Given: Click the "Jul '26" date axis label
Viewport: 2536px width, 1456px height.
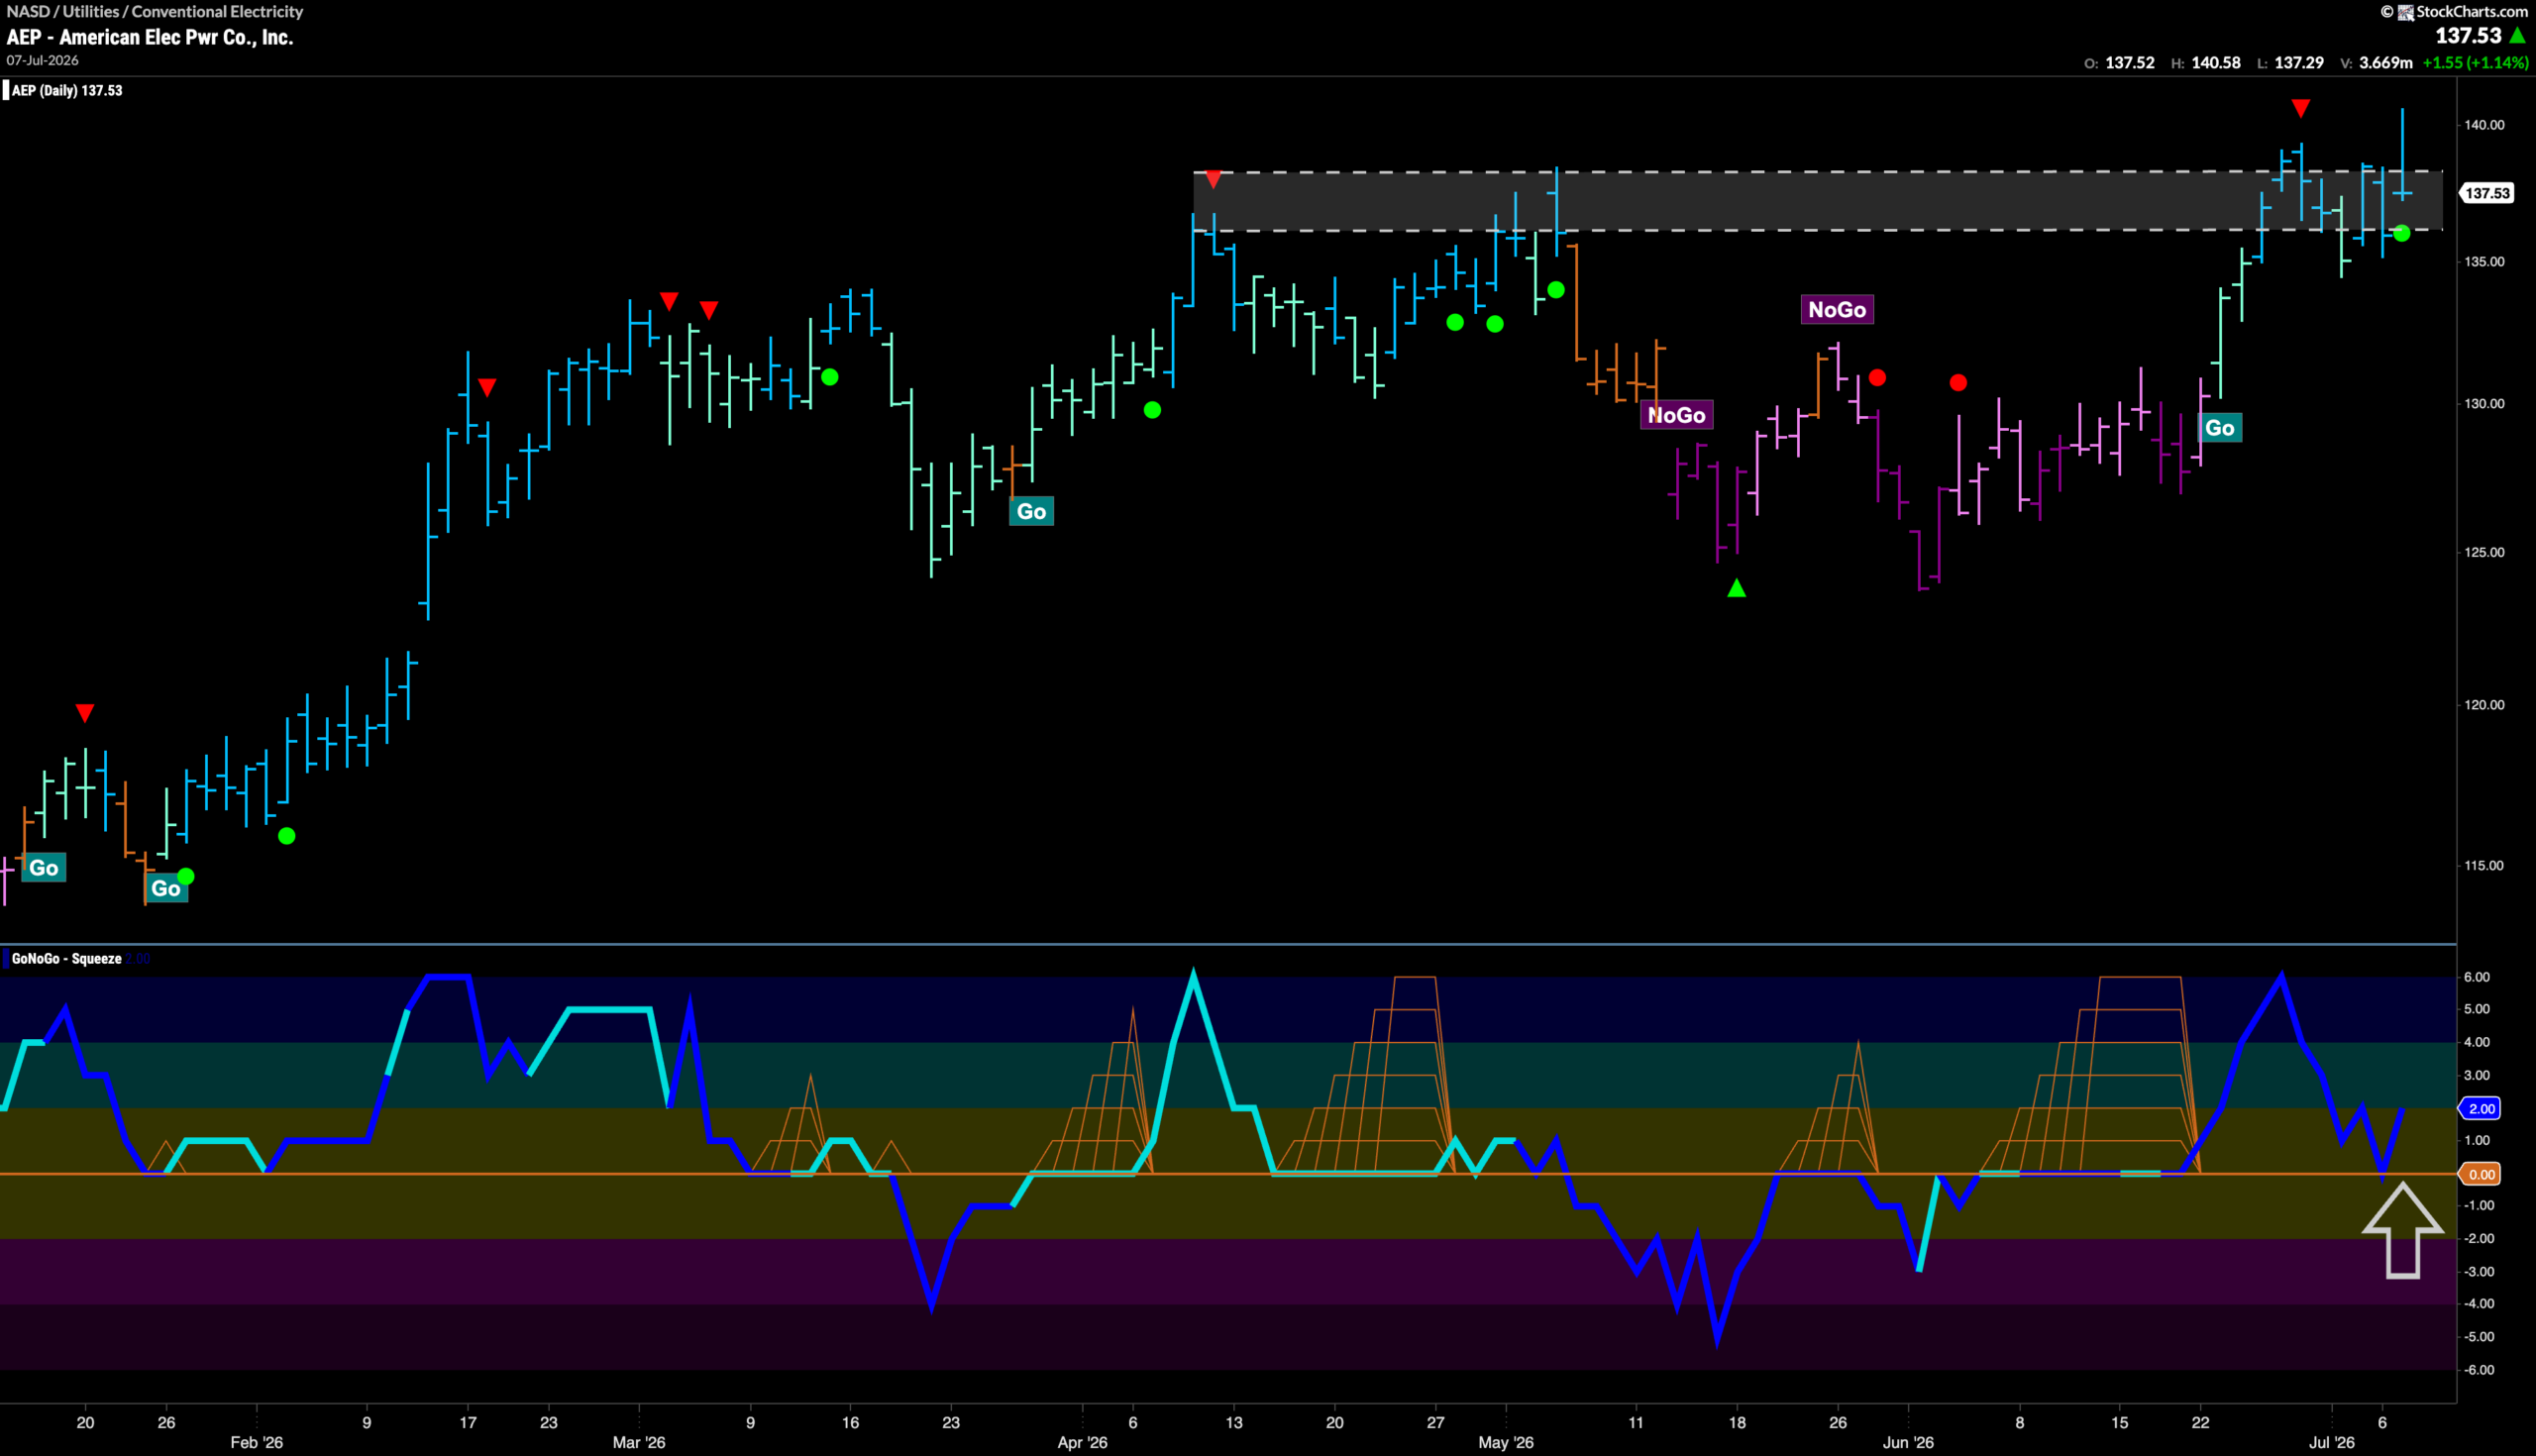Looking at the screenshot, I should [x=2331, y=1442].
